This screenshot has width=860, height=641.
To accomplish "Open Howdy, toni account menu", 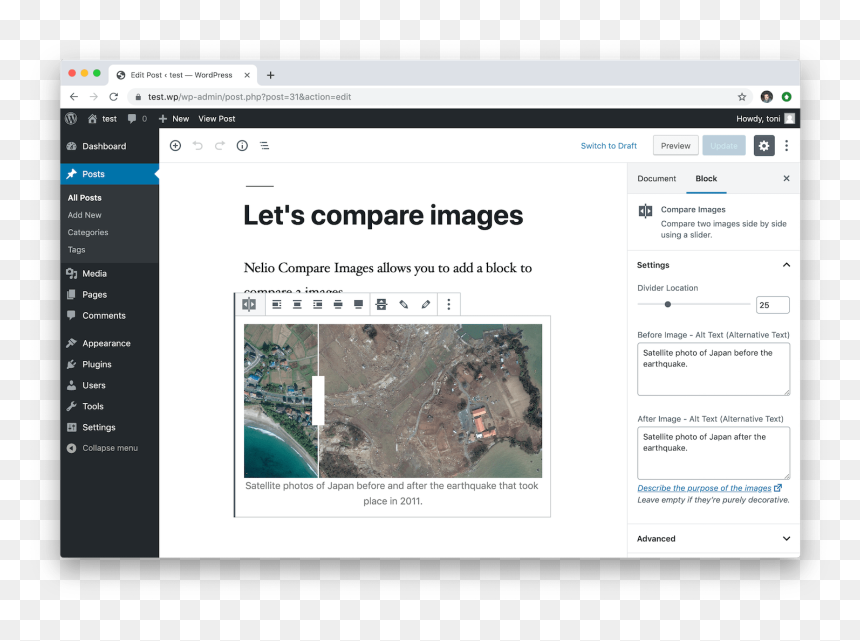I will pos(765,118).
